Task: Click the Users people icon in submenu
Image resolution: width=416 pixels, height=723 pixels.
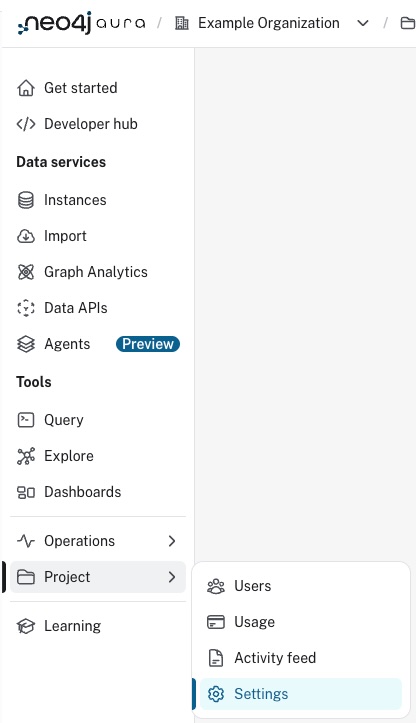Action: click(x=216, y=586)
